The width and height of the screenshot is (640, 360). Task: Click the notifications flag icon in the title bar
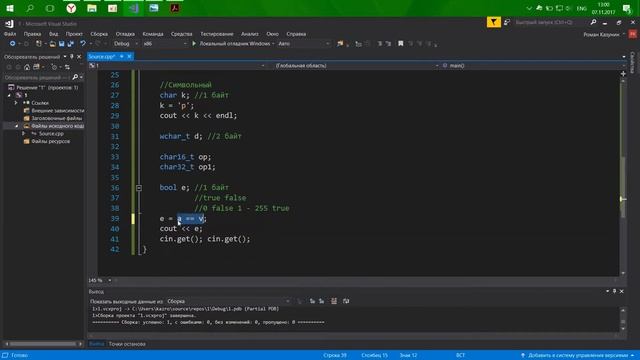pos(493,22)
